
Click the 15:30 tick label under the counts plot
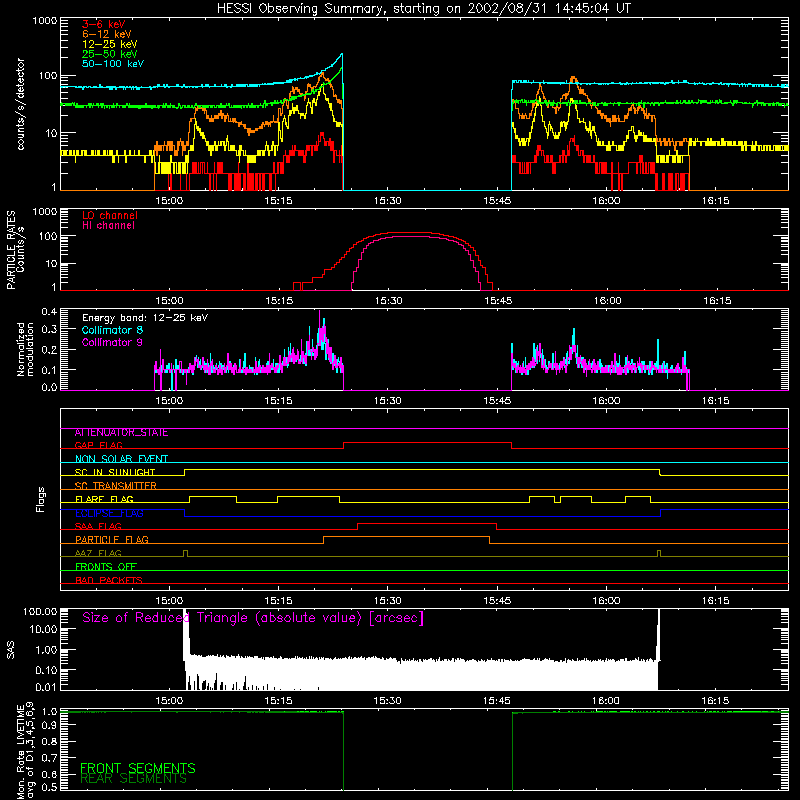(387, 201)
